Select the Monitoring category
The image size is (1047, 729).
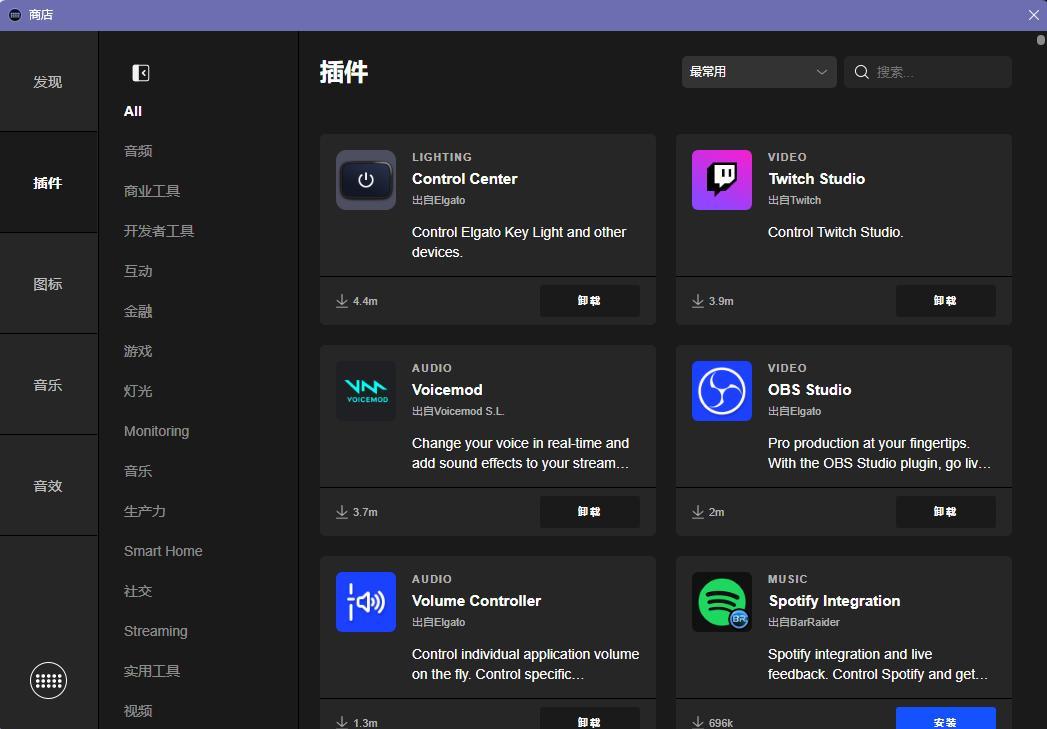156,431
